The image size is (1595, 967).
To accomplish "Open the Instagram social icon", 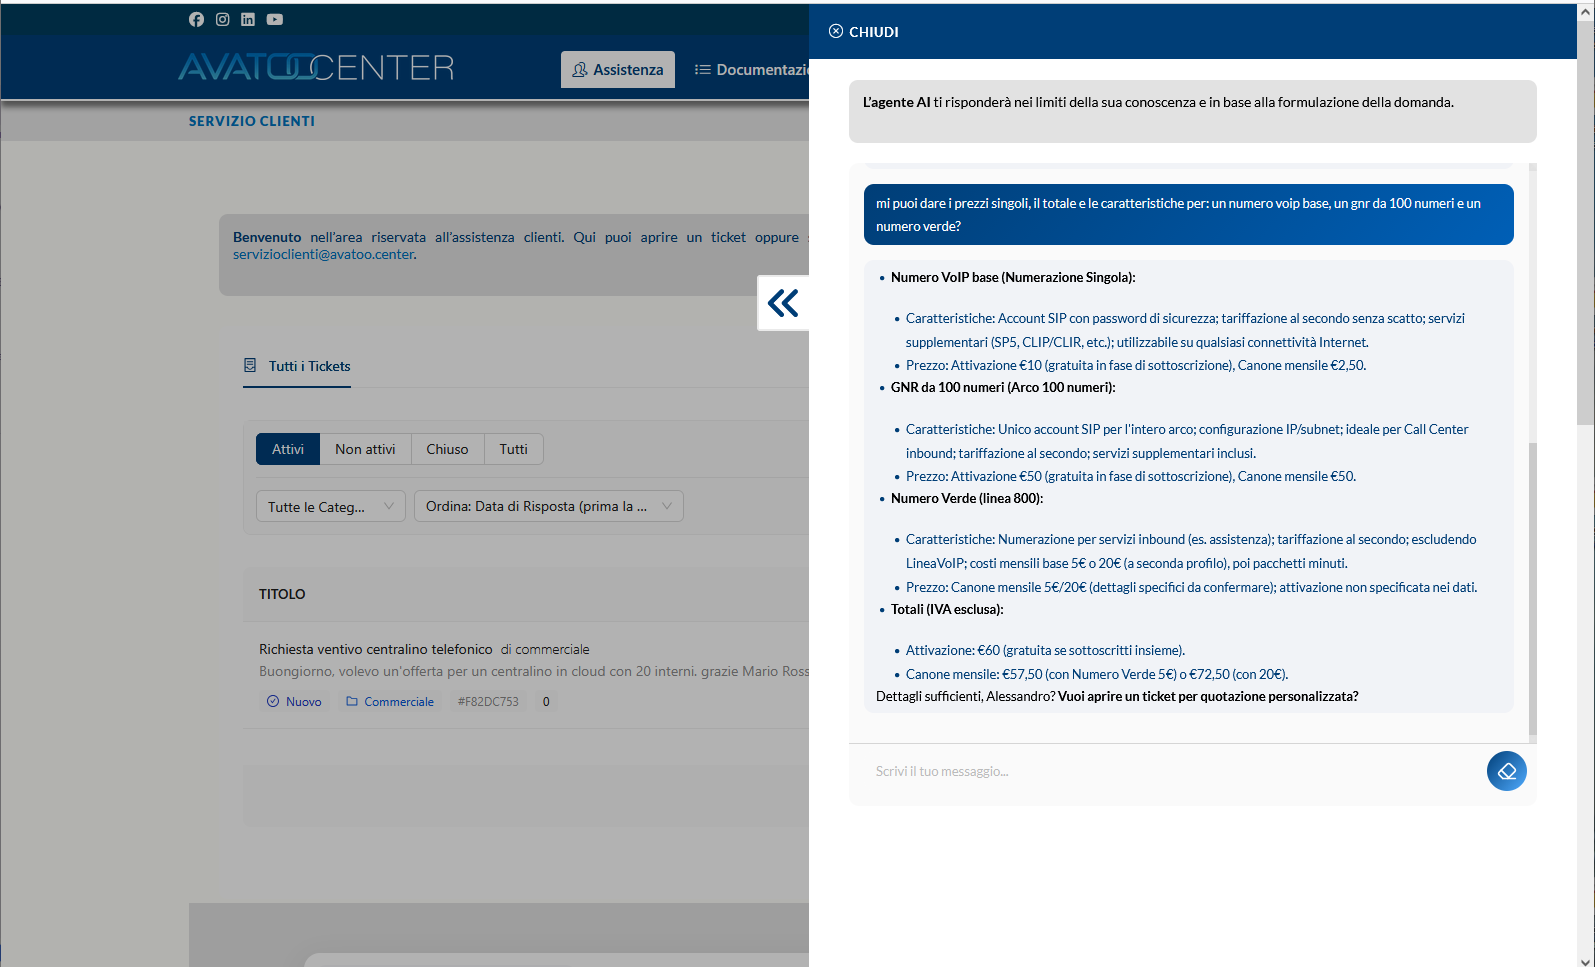I will (222, 19).
